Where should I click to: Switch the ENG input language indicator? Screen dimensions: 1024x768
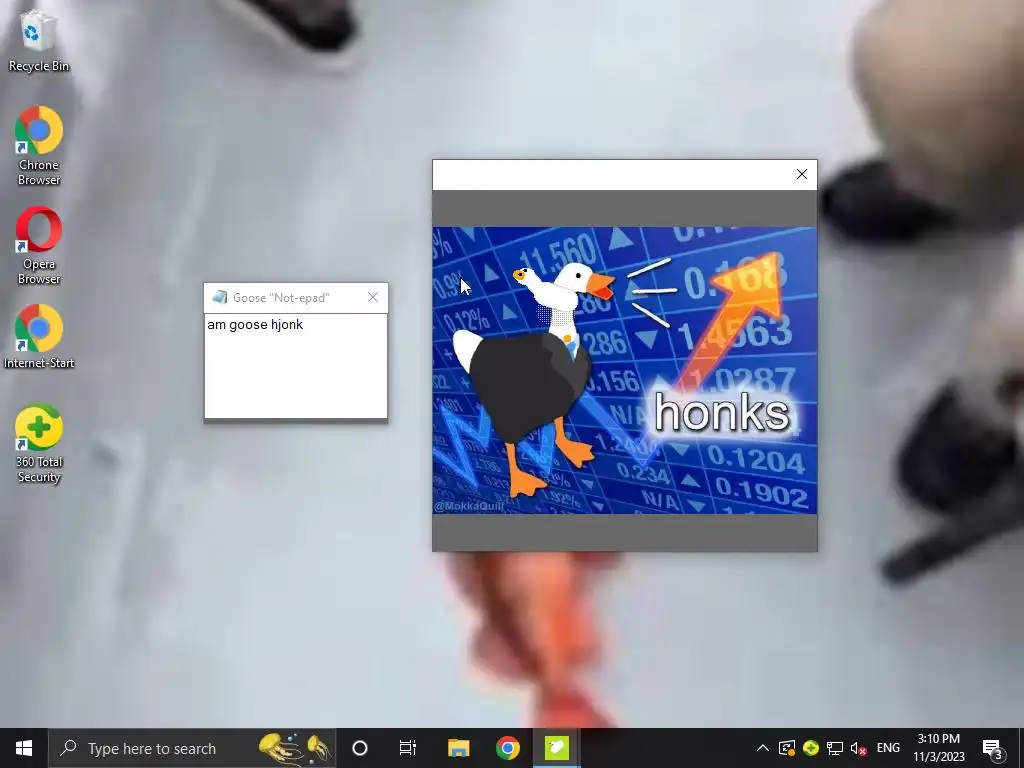pos(888,748)
